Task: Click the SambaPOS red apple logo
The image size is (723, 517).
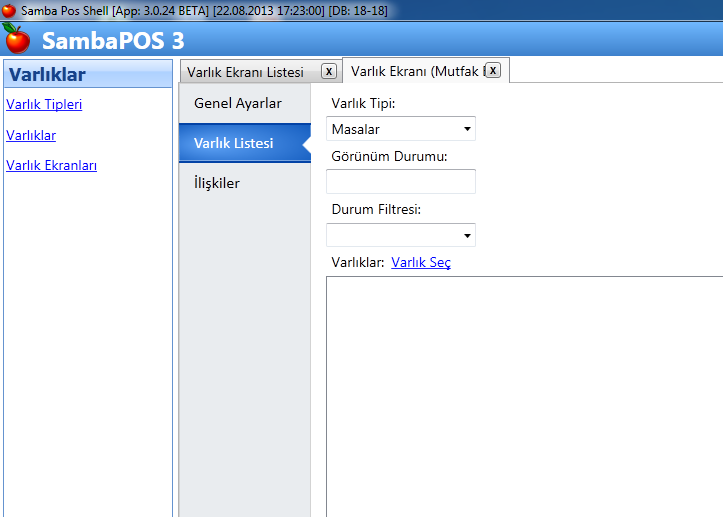Action: click(17, 40)
